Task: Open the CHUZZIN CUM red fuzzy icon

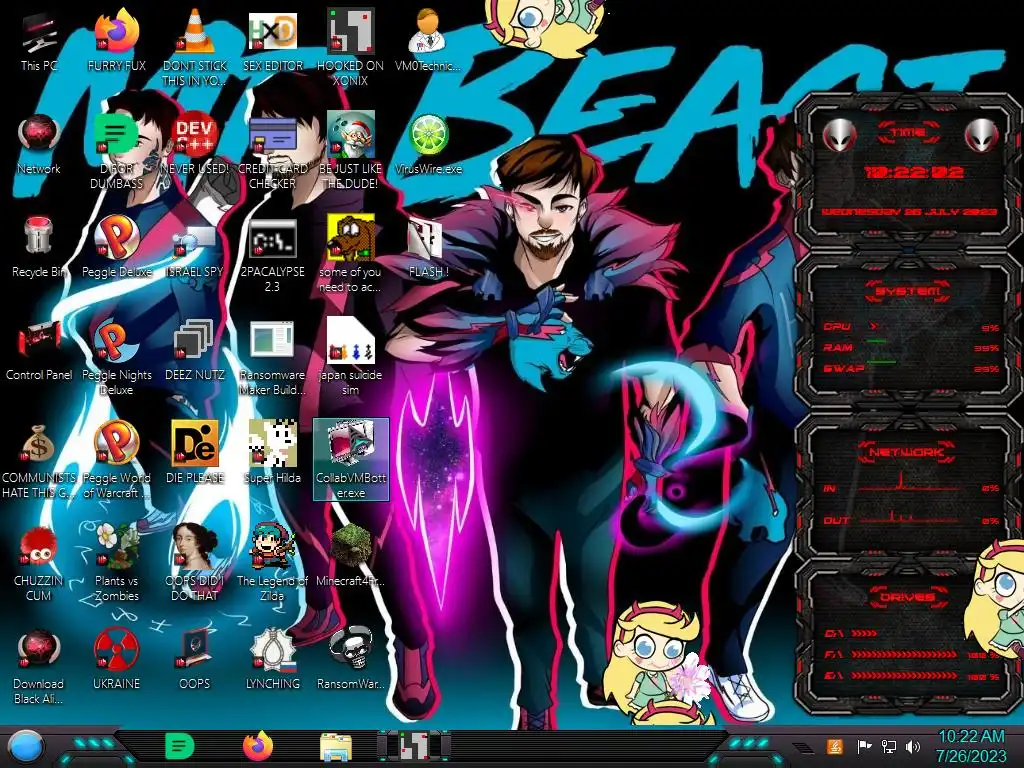Action: [x=39, y=563]
